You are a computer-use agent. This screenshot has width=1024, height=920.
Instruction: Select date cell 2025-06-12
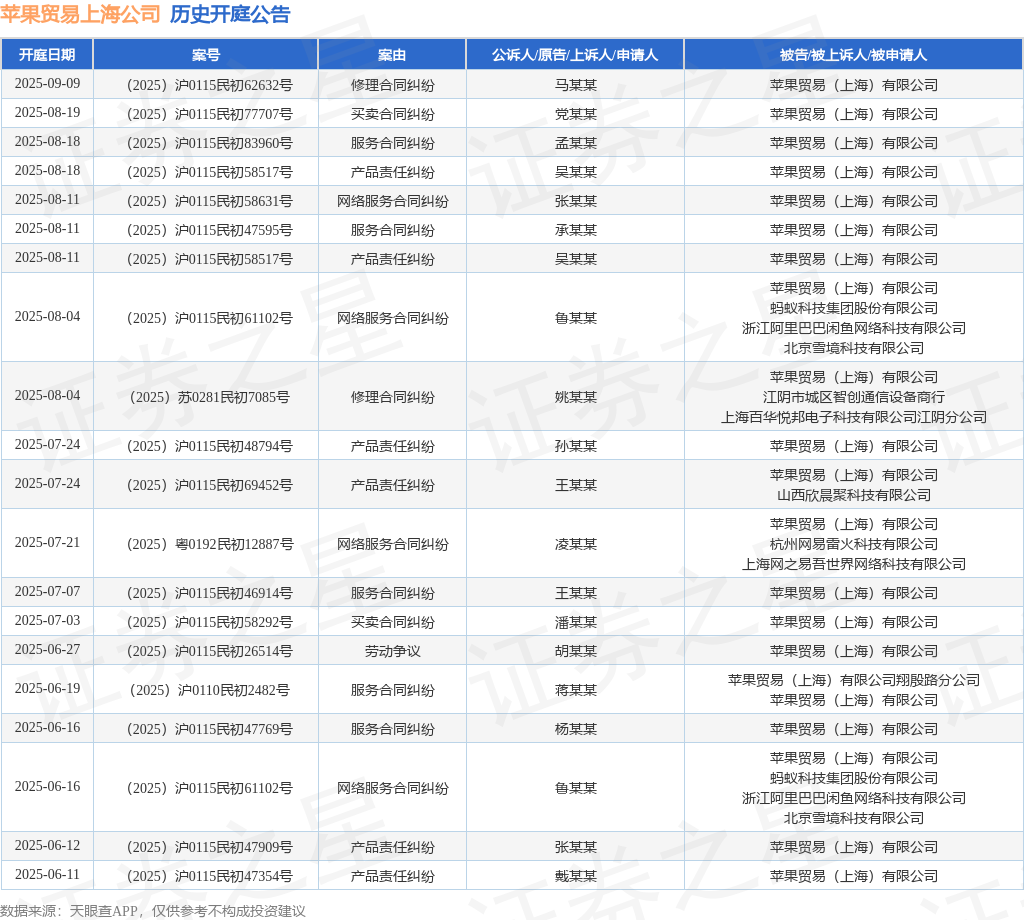(x=47, y=845)
